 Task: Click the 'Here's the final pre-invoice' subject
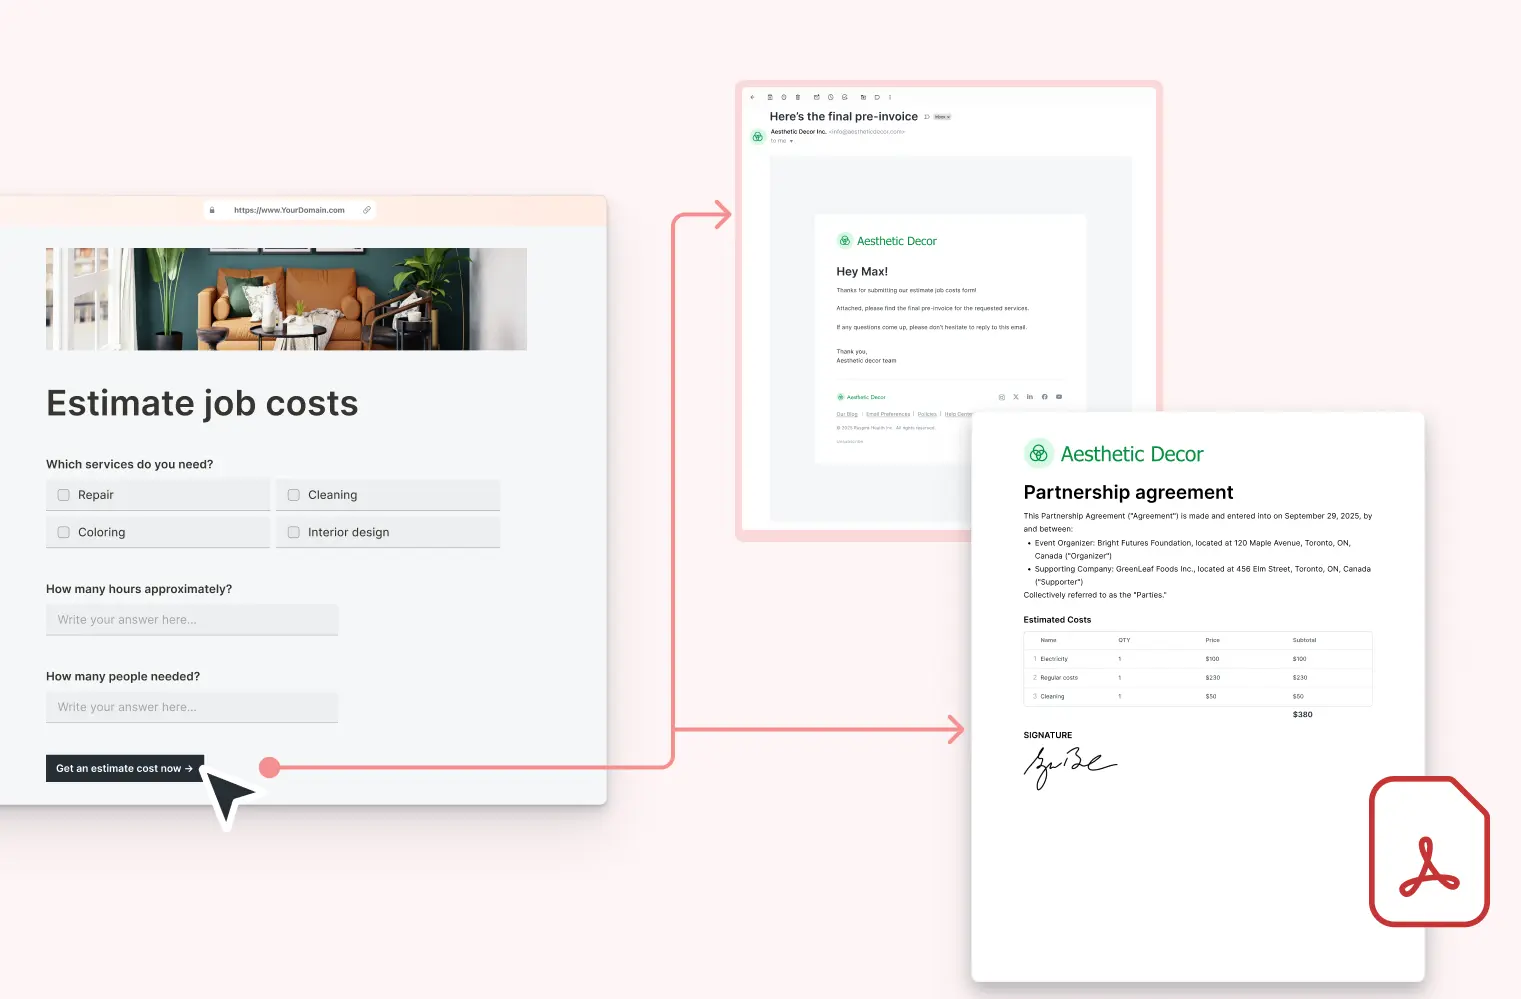843,117
